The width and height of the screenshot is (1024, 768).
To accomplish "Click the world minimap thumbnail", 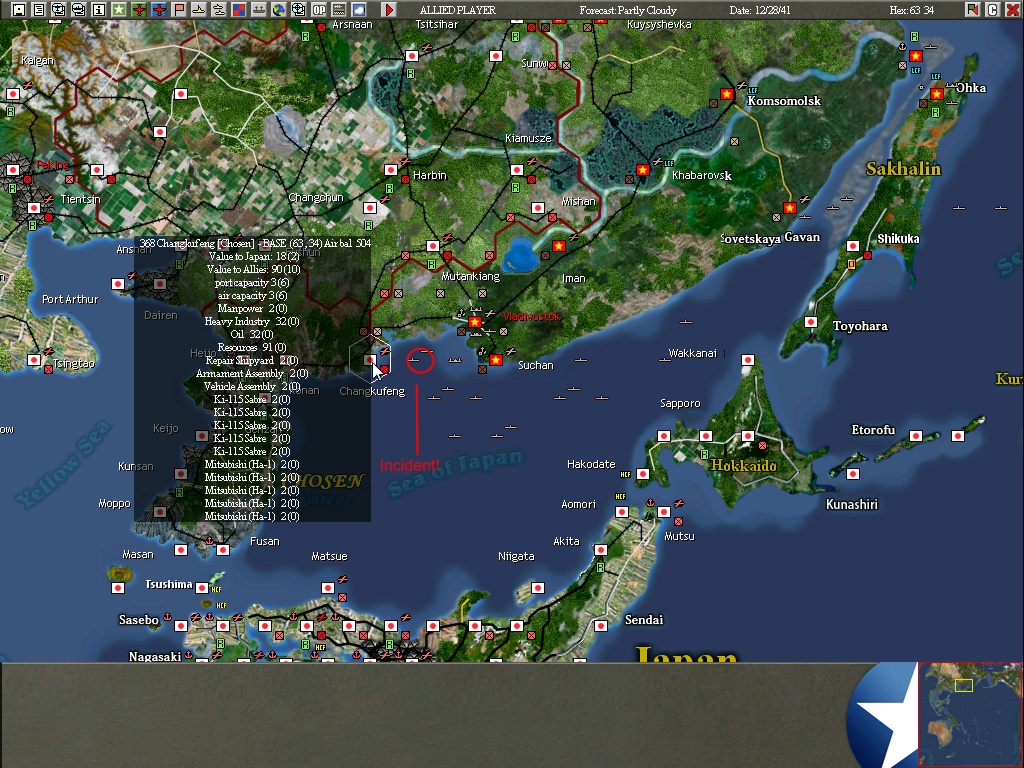I will (970, 714).
